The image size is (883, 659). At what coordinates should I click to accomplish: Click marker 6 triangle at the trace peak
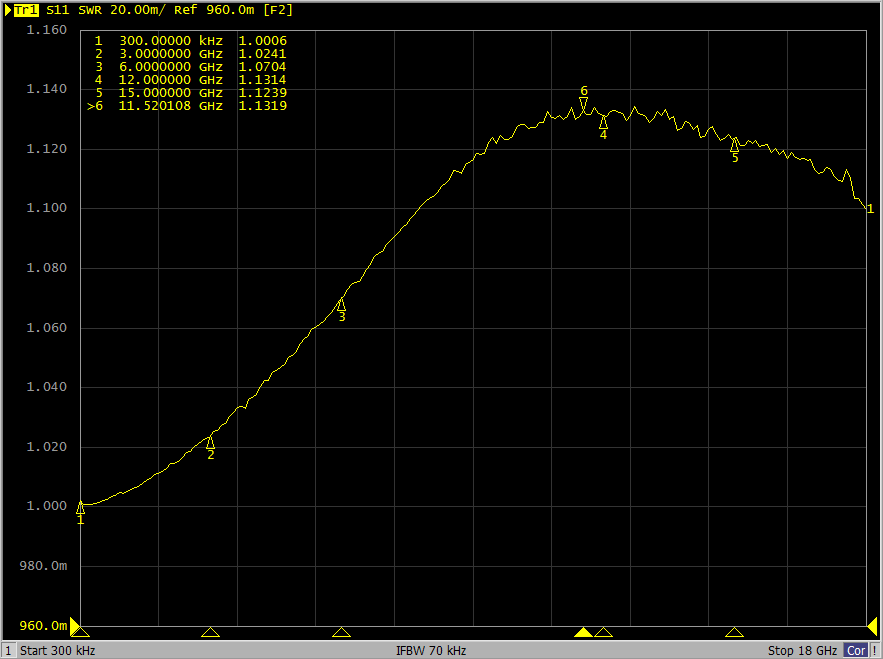click(x=584, y=103)
